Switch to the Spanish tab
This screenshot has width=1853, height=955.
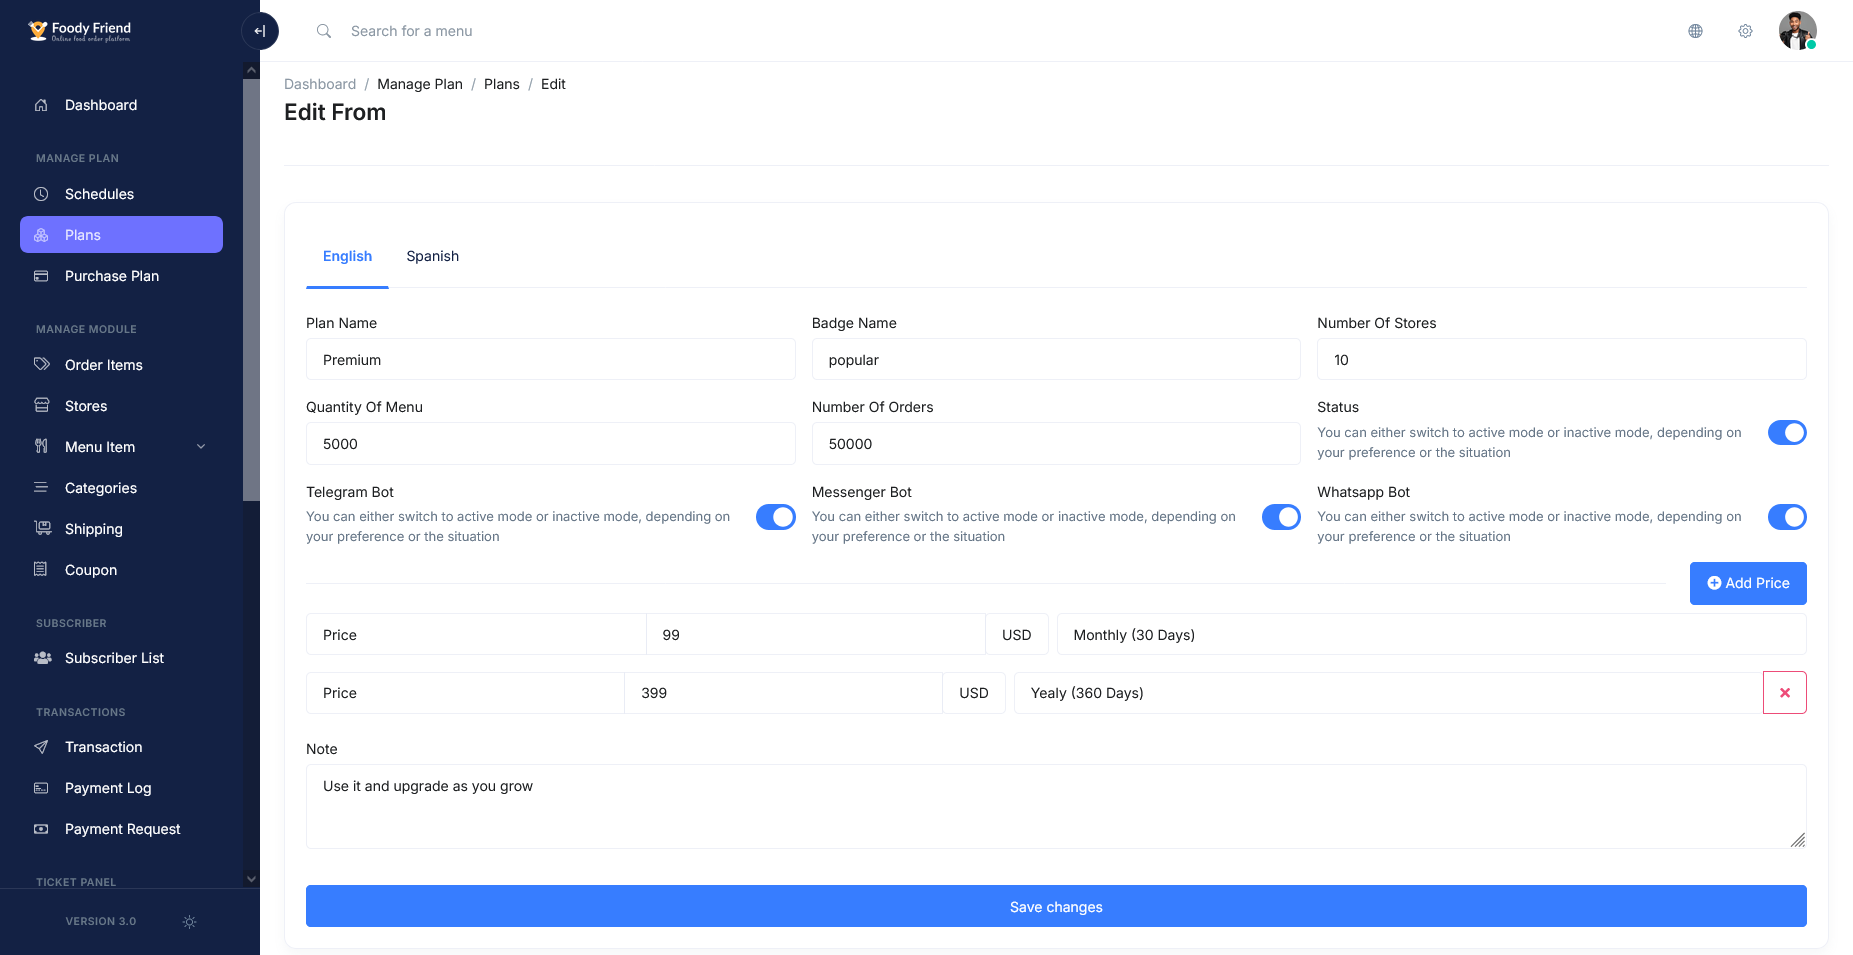(x=433, y=256)
